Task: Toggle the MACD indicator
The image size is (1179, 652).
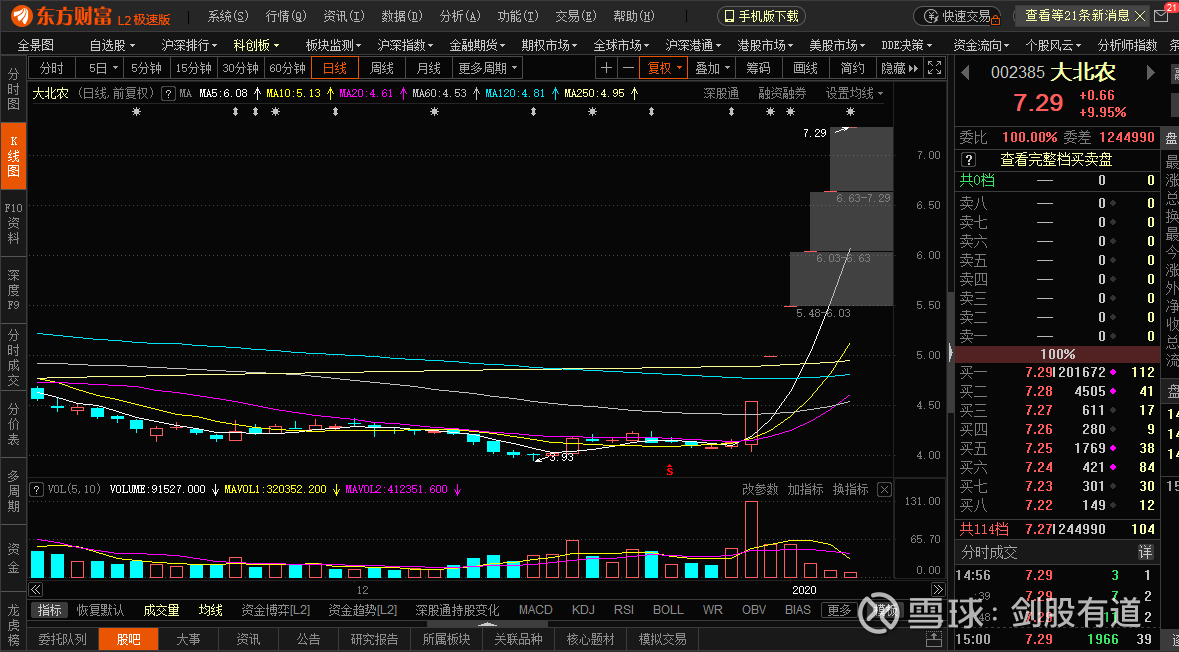Action: (535, 610)
